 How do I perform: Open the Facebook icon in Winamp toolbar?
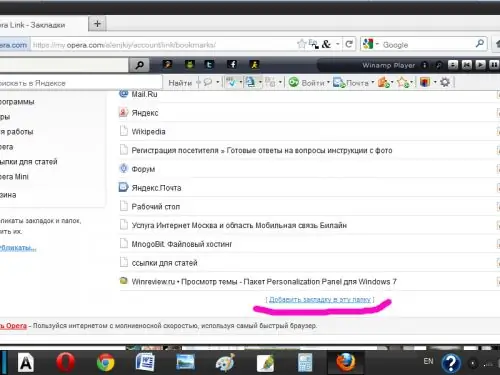point(232,64)
